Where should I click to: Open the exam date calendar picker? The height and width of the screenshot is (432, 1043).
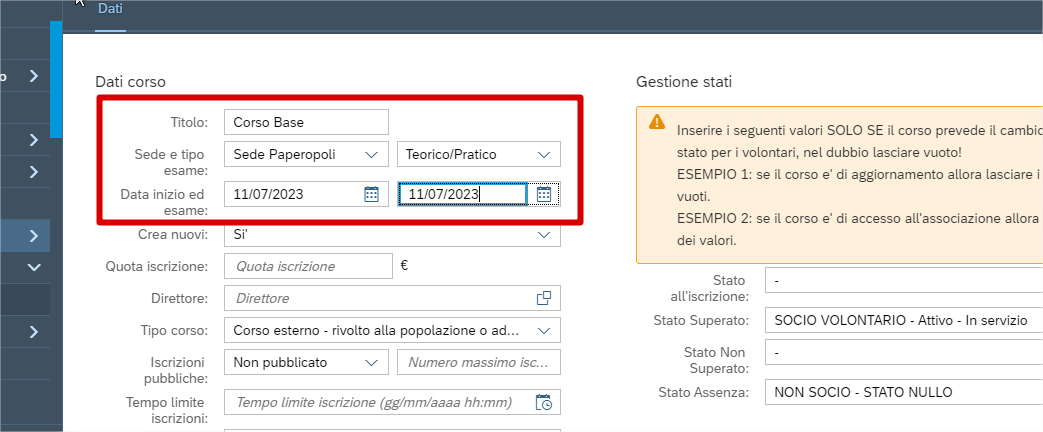[544, 194]
